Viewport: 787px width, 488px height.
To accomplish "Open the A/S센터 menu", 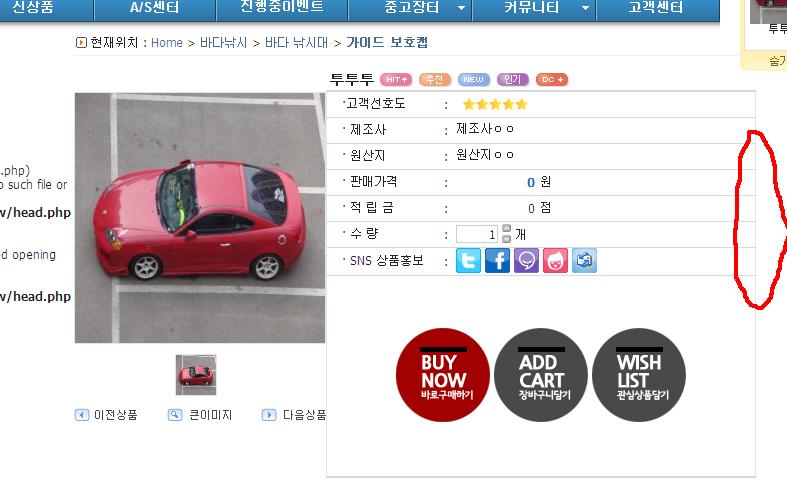I will coord(155,8).
